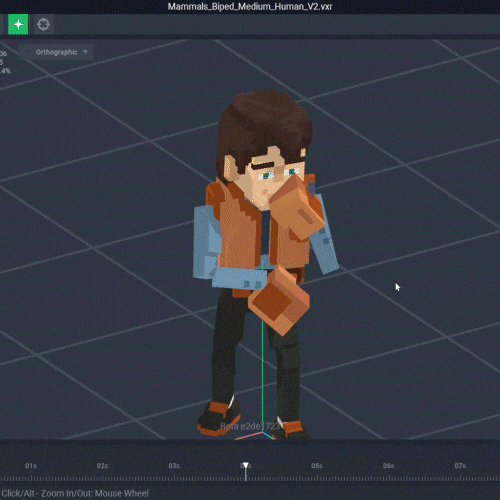Select the lower orange hand block

point(279,300)
